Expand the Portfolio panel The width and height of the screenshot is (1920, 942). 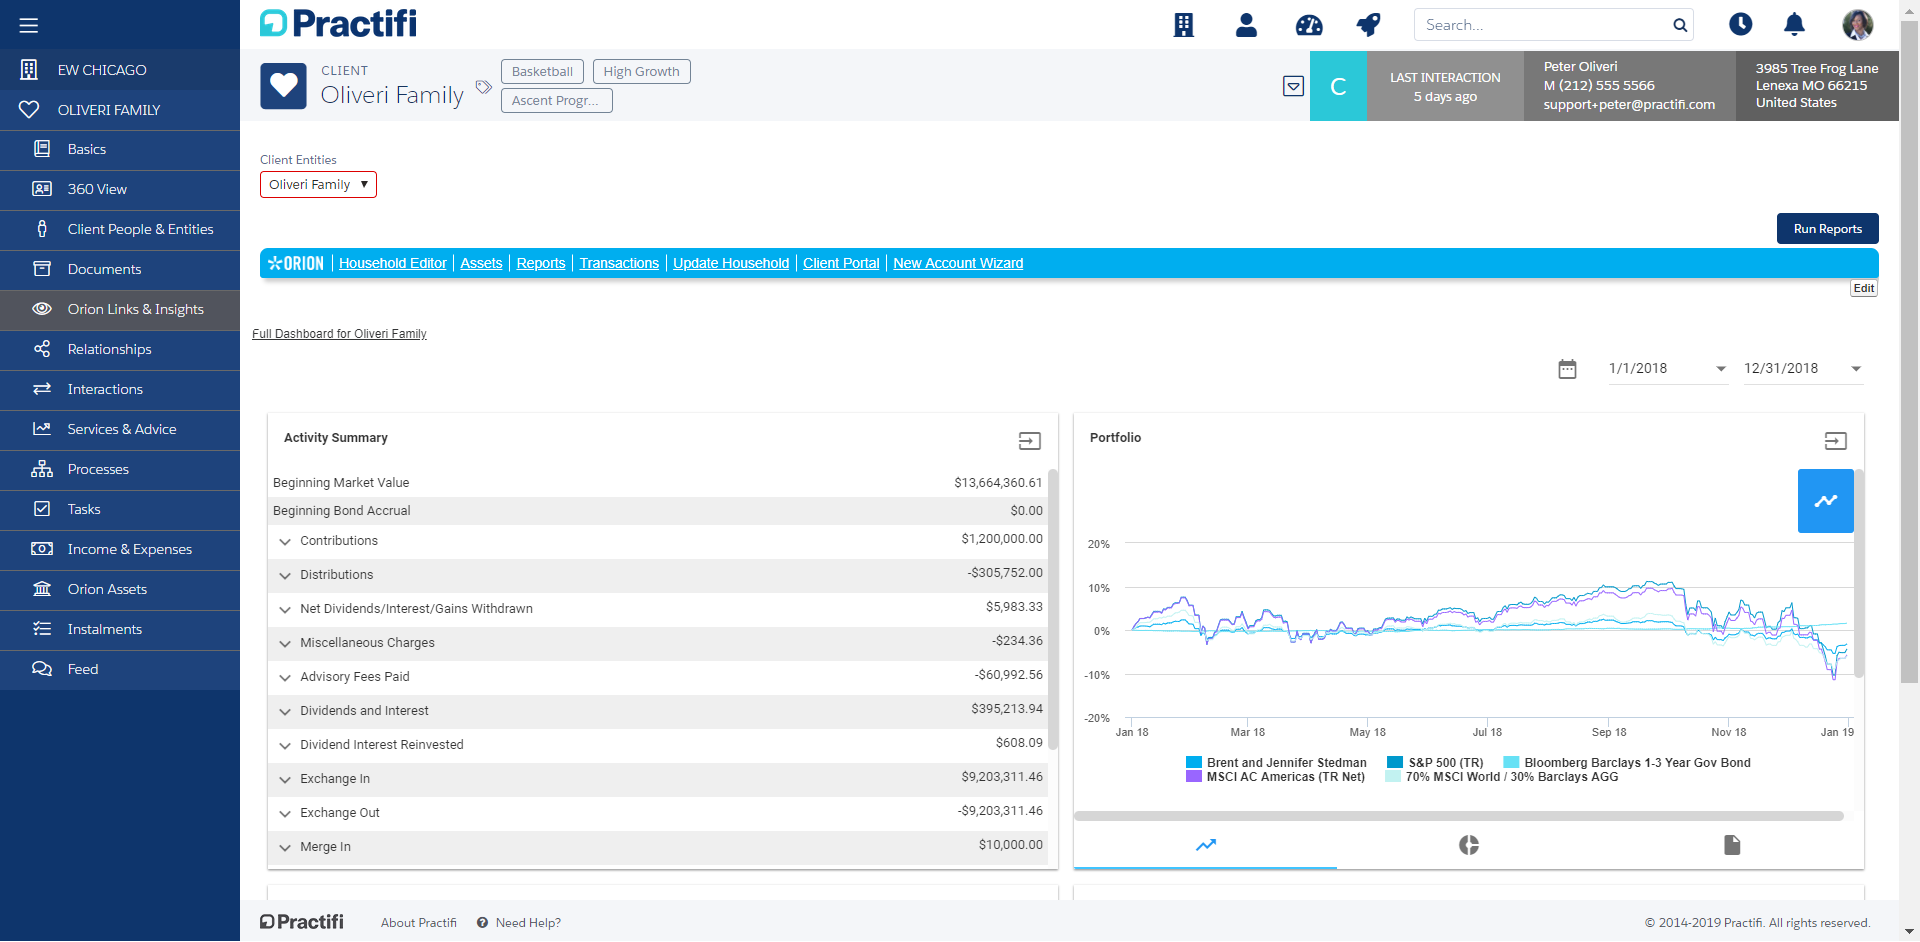pyautogui.click(x=1836, y=441)
